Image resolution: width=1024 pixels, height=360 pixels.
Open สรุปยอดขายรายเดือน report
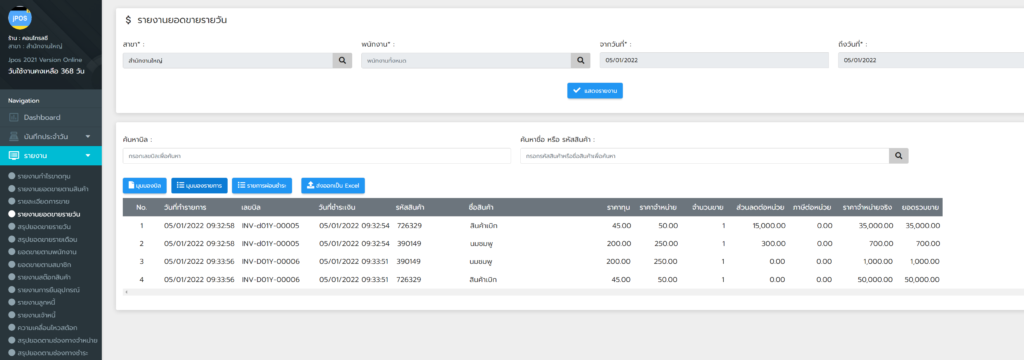tap(48, 240)
